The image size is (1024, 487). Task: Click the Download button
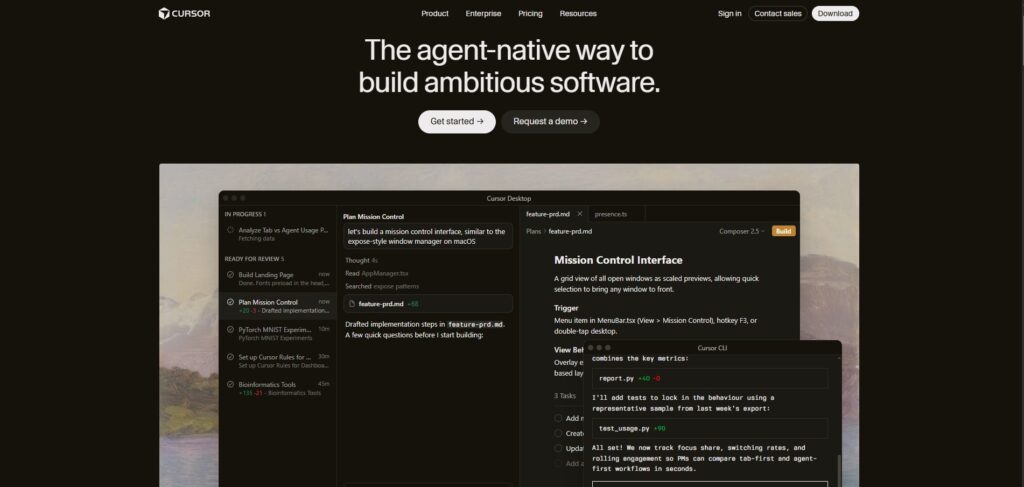pyautogui.click(x=835, y=13)
